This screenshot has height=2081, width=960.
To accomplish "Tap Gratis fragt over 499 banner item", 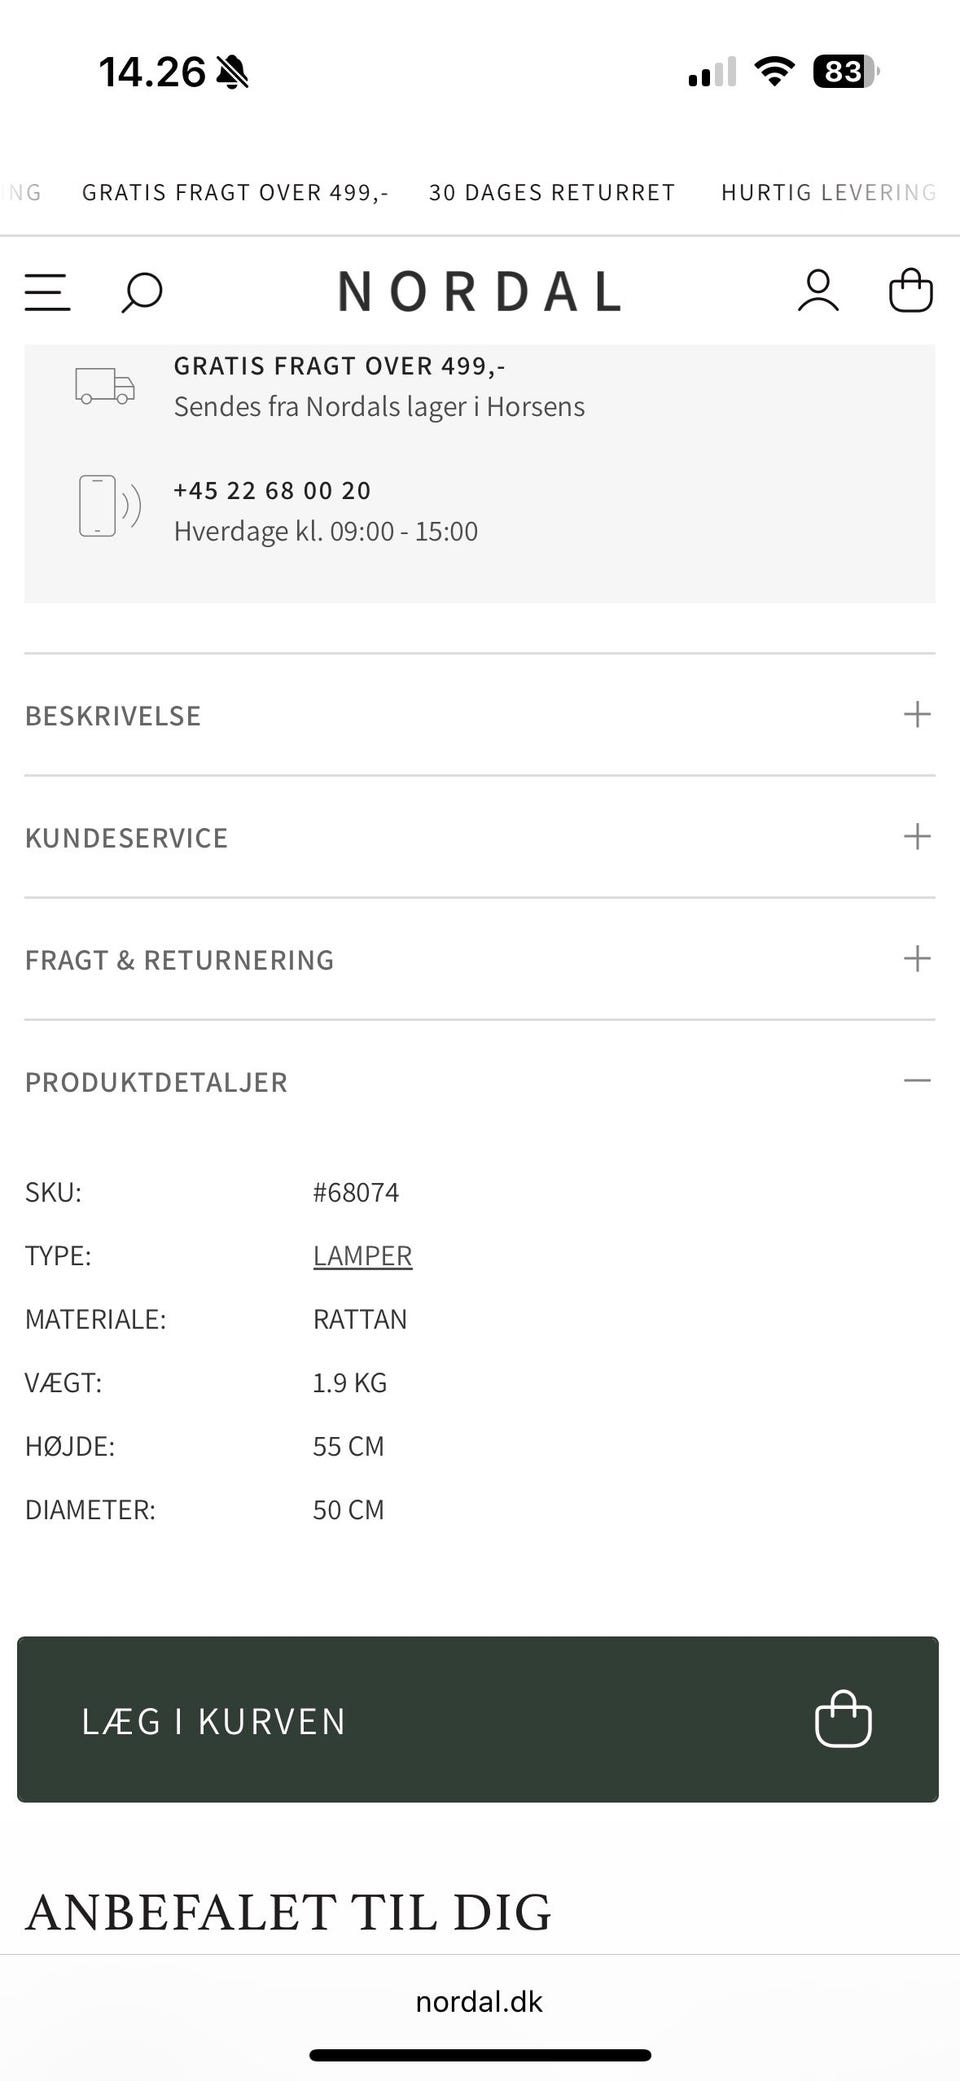I will (x=235, y=192).
